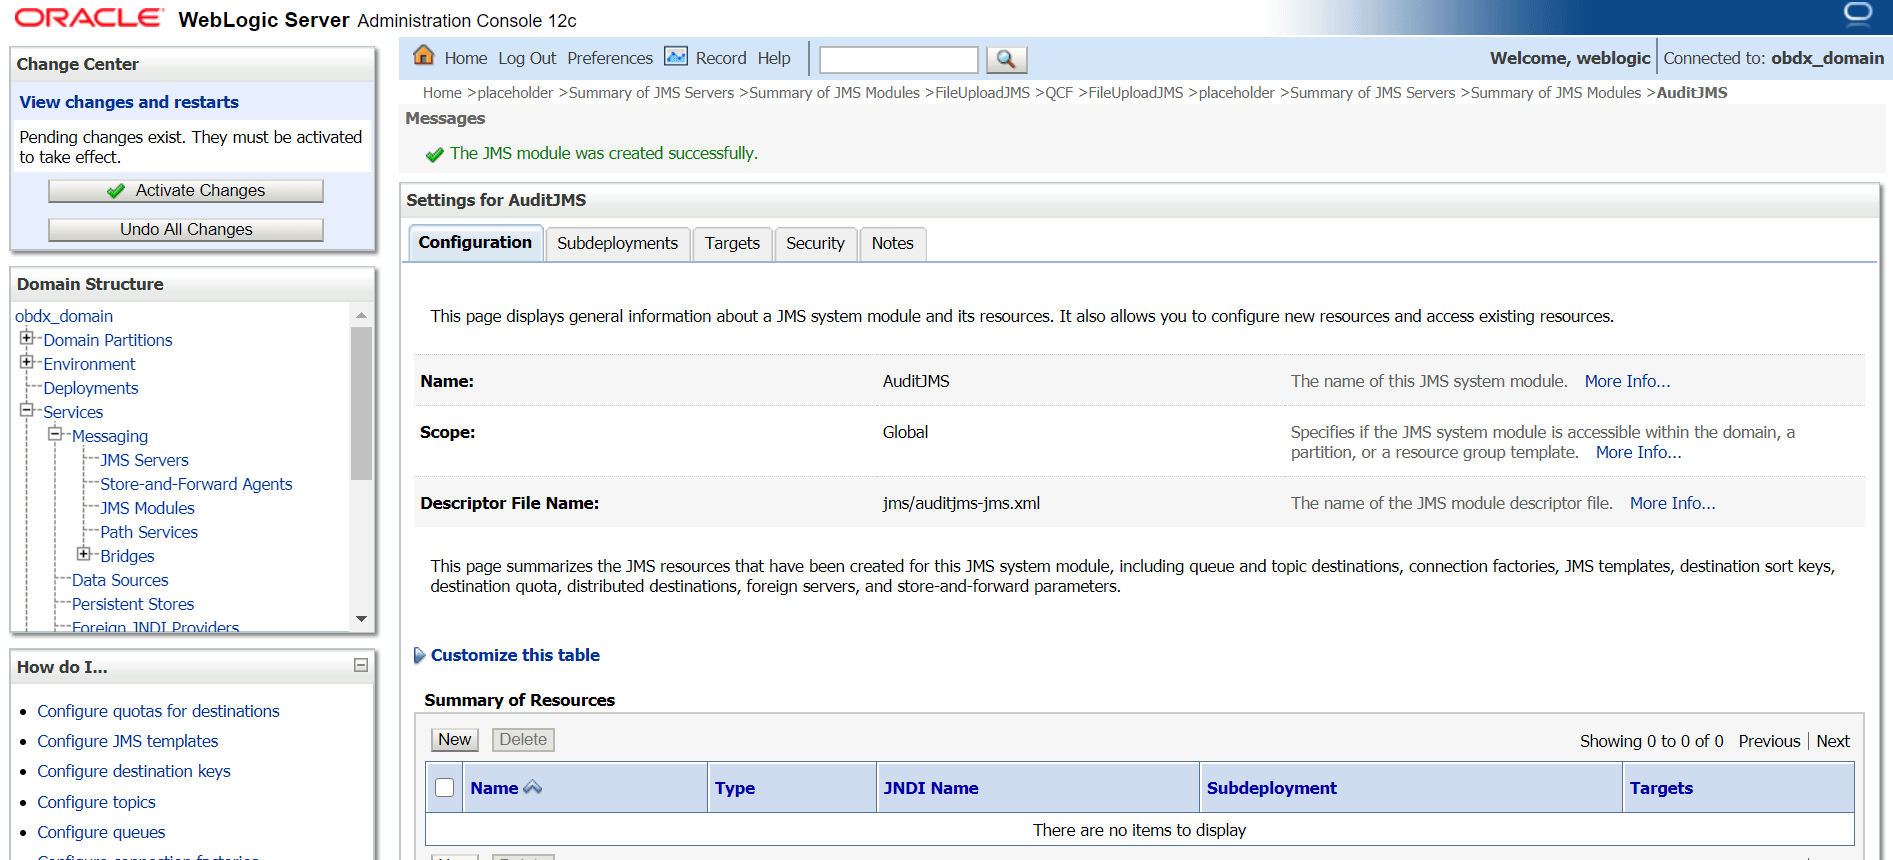Click the Name column sort arrow
The width and height of the screenshot is (1893, 860).
(533, 787)
